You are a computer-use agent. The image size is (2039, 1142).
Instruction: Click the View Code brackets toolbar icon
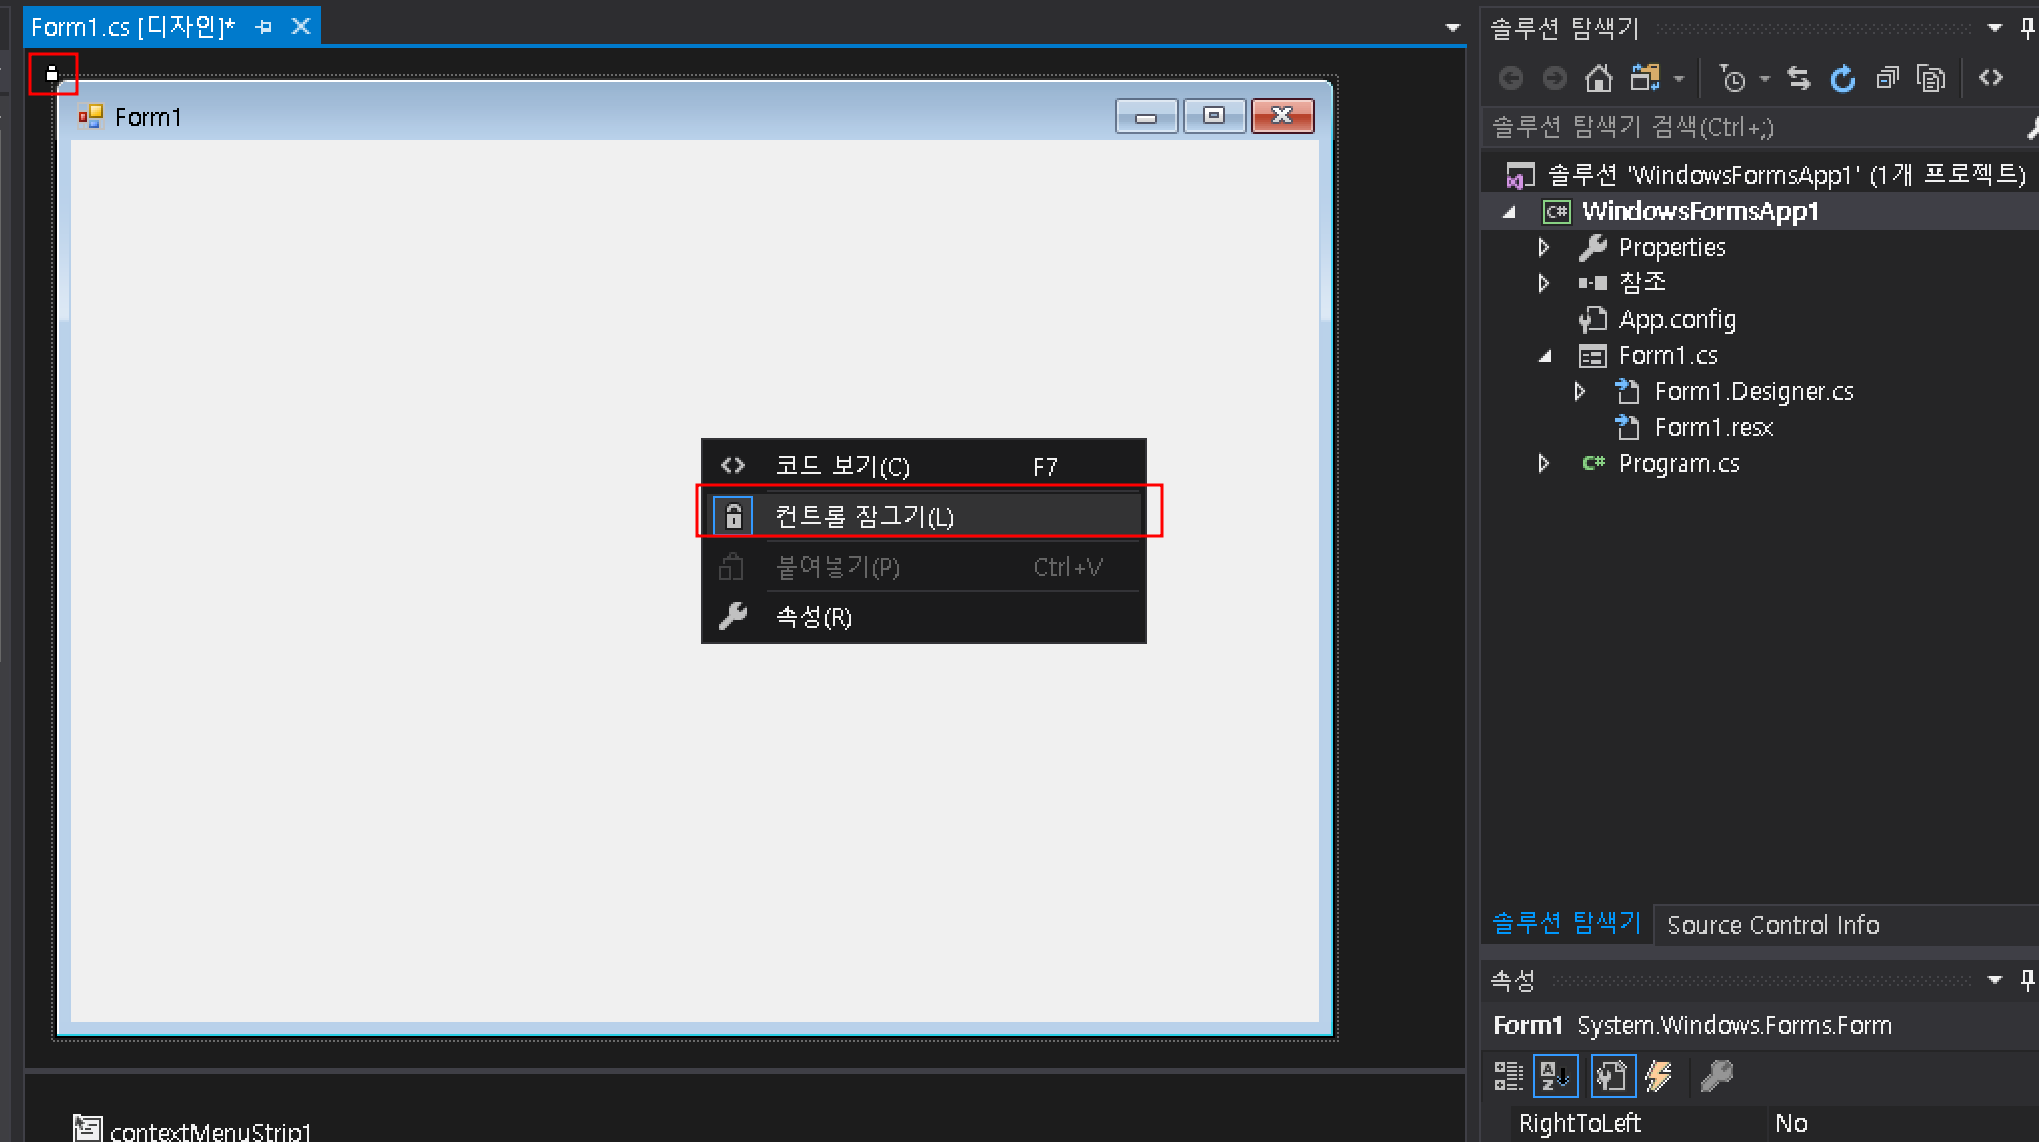(x=1991, y=78)
